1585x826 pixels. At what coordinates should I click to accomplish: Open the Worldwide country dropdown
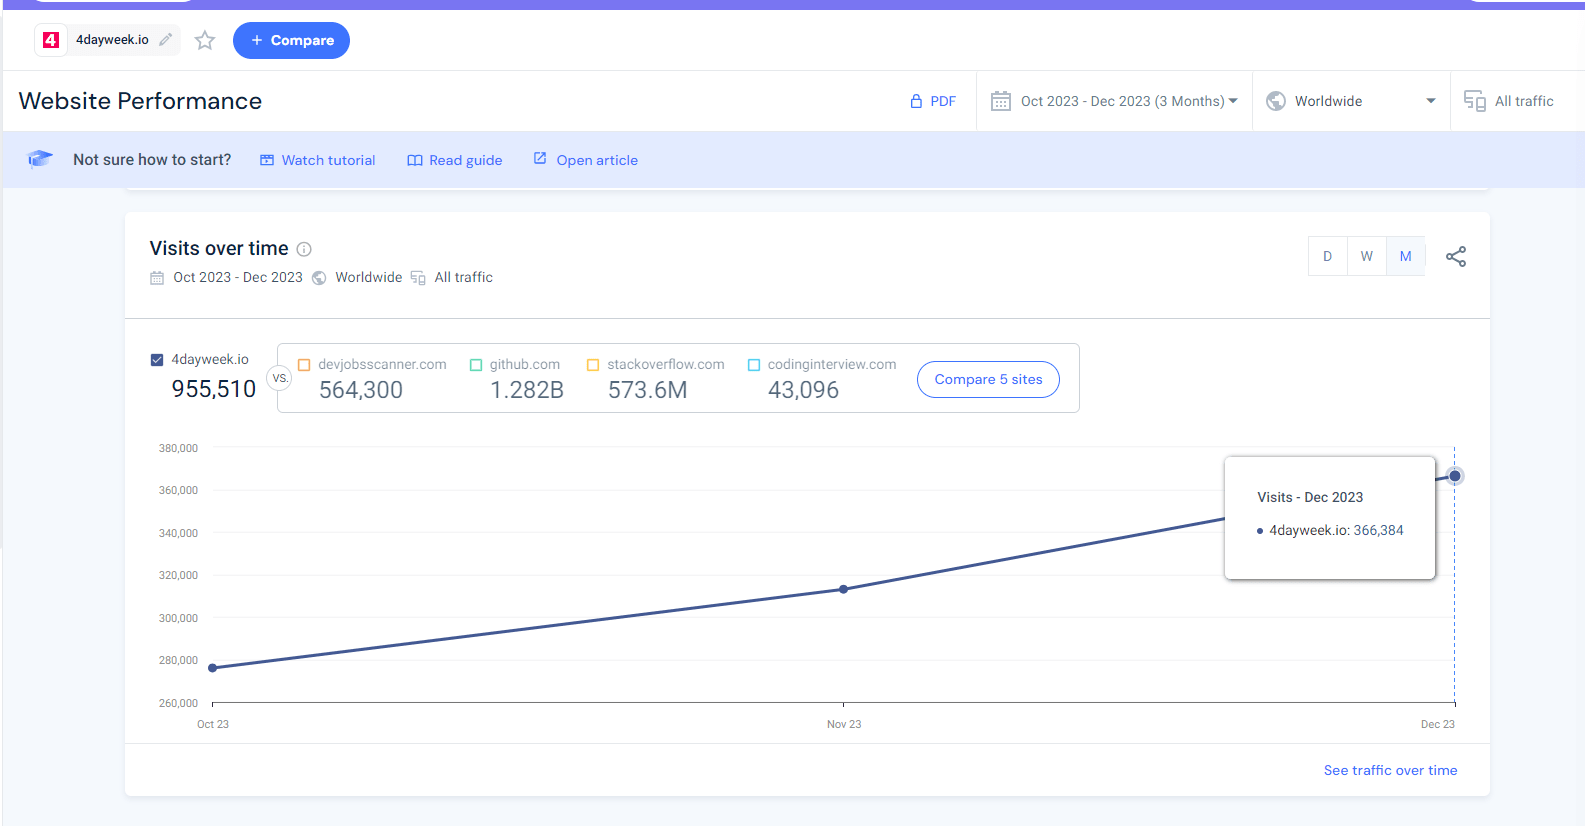1351,101
